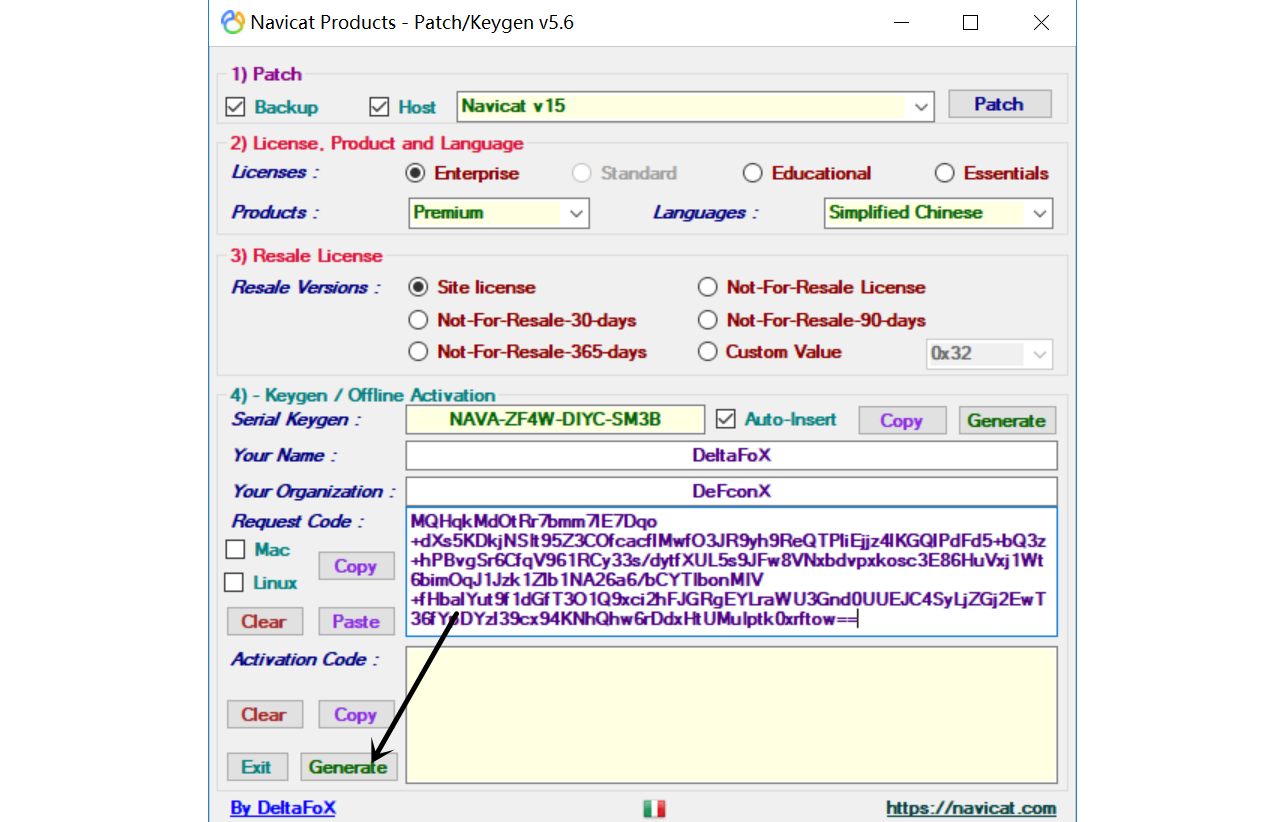This screenshot has width=1284, height=822.
Task: Clear the Activation Code field
Action: 264,714
